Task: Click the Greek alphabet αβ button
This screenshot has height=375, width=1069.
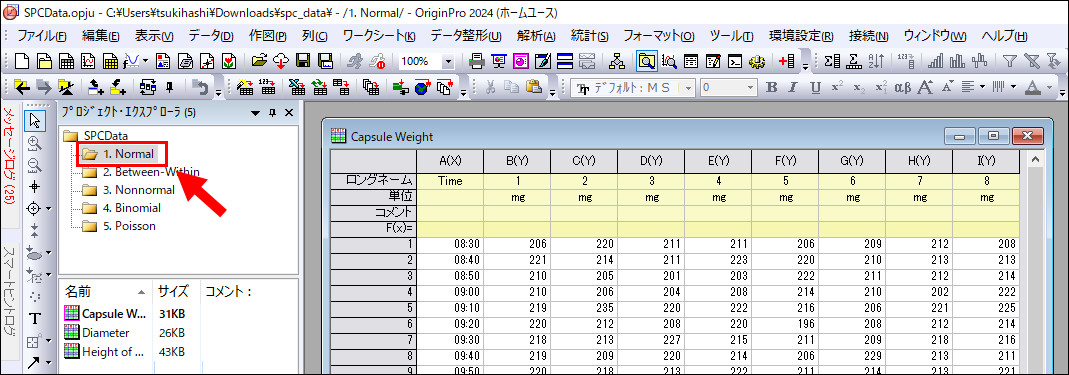Action: pos(903,87)
